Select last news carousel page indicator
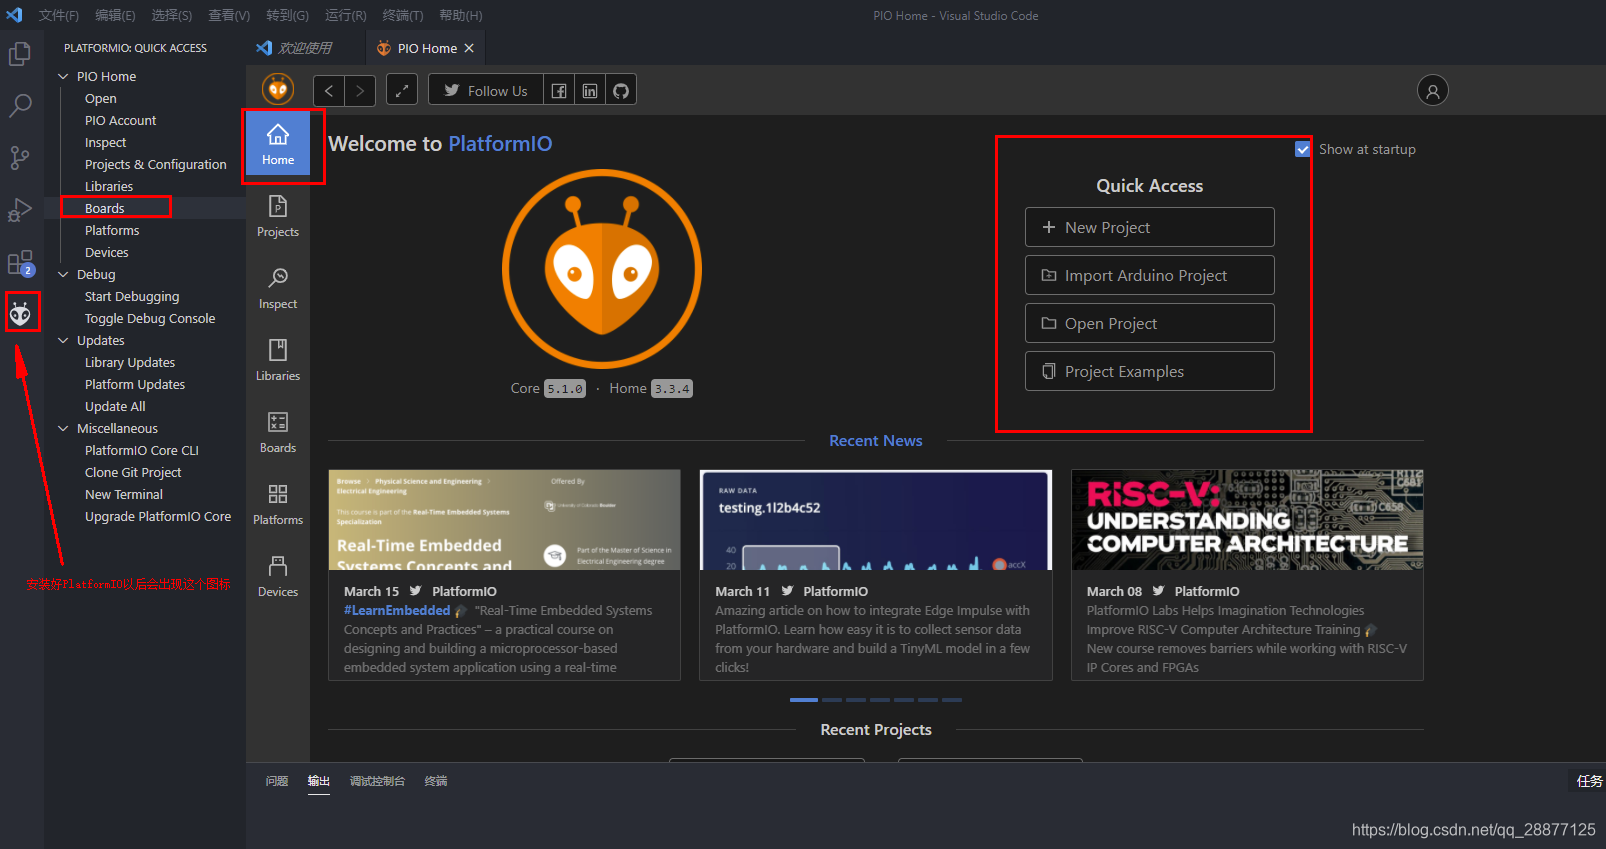Screen dimensions: 1606x849 coord(952,700)
